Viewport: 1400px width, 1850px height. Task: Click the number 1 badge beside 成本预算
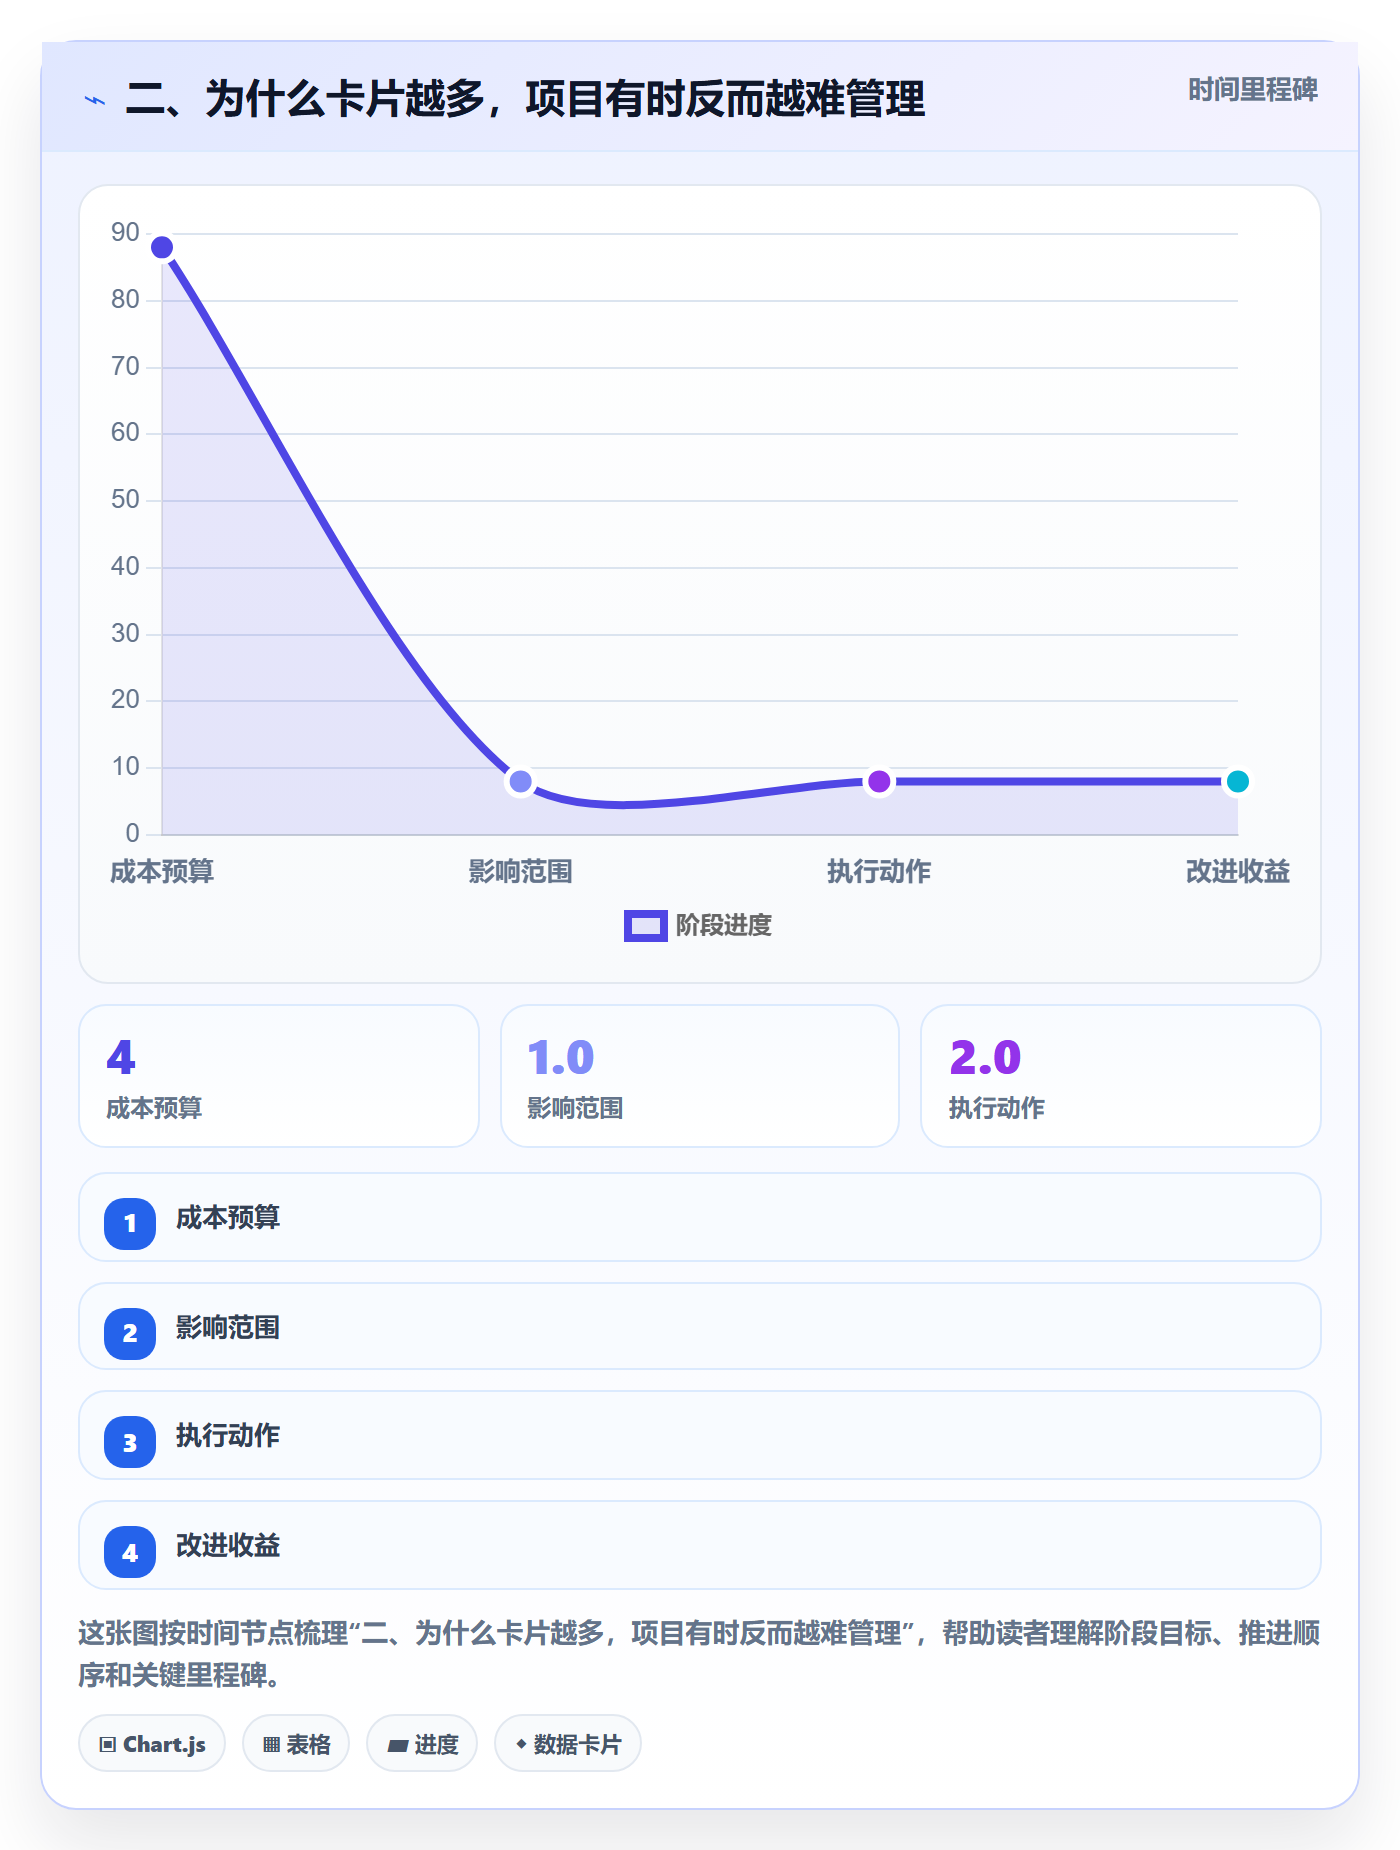pos(130,1223)
